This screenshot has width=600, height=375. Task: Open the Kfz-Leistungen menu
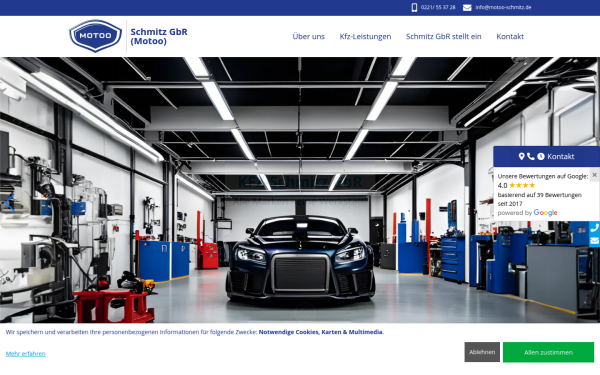tap(365, 36)
